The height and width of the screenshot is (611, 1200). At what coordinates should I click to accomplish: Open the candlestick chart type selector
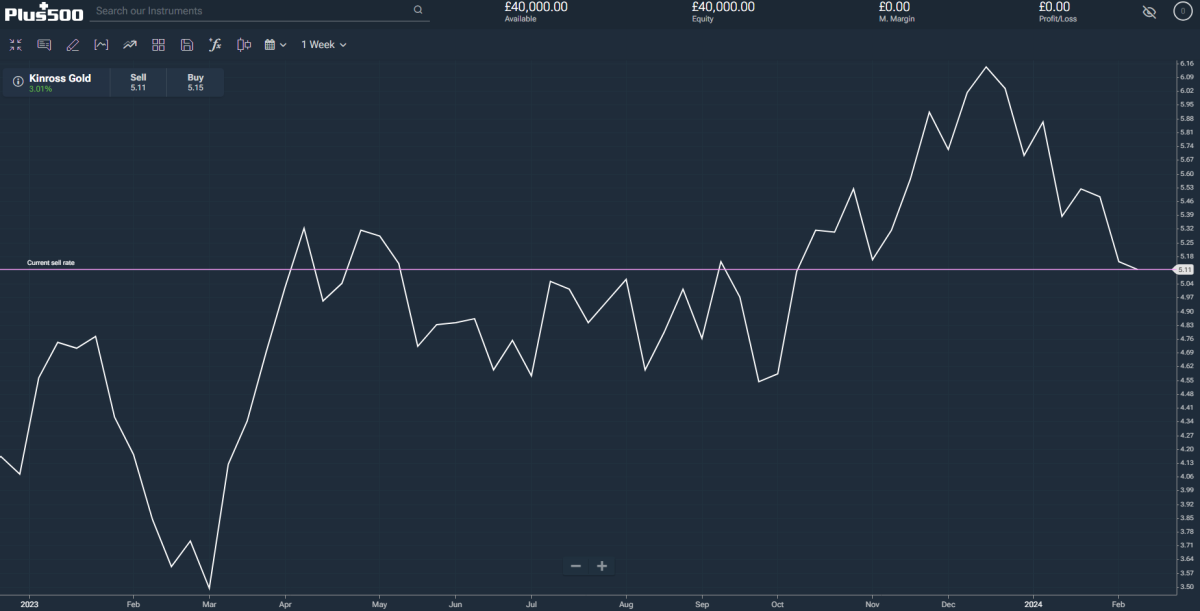[243, 45]
